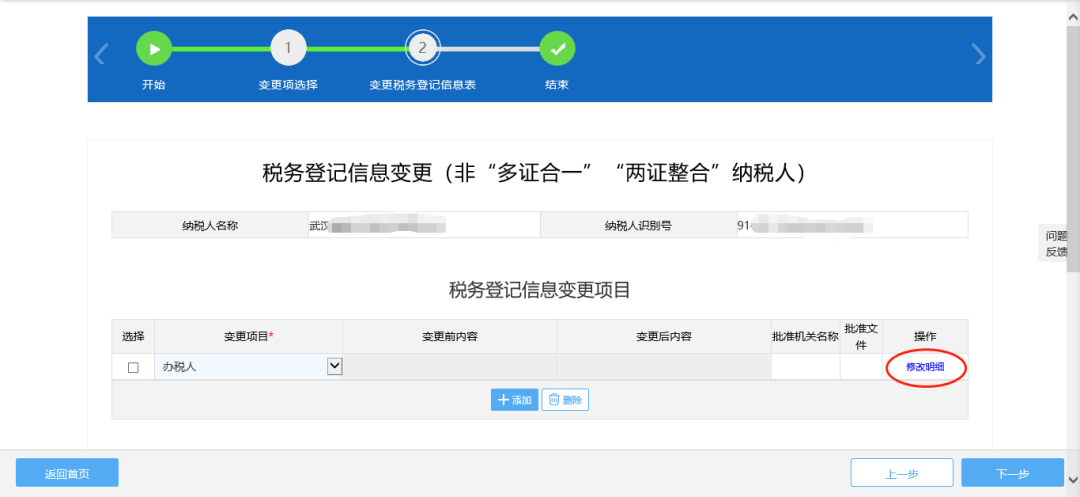
Task: Go to step 1 变更项选择 circle
Action: pyautogui.click(x=289, y=48)
